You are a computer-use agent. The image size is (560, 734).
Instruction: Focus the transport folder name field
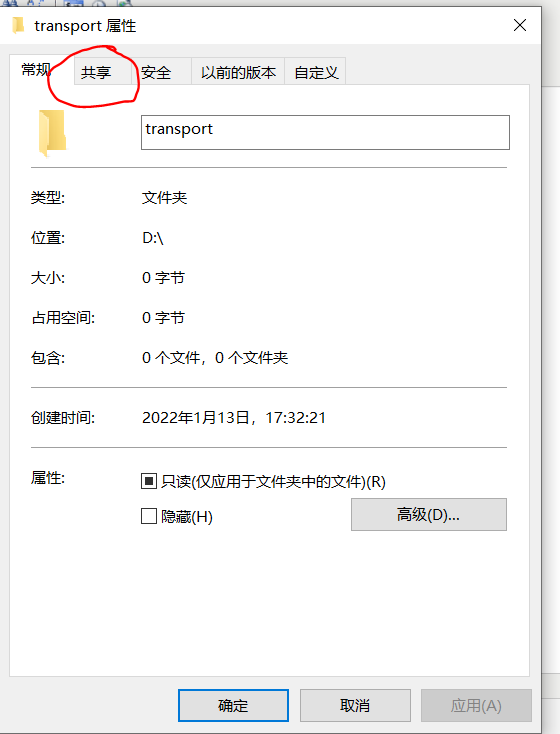tap(325, 132)
